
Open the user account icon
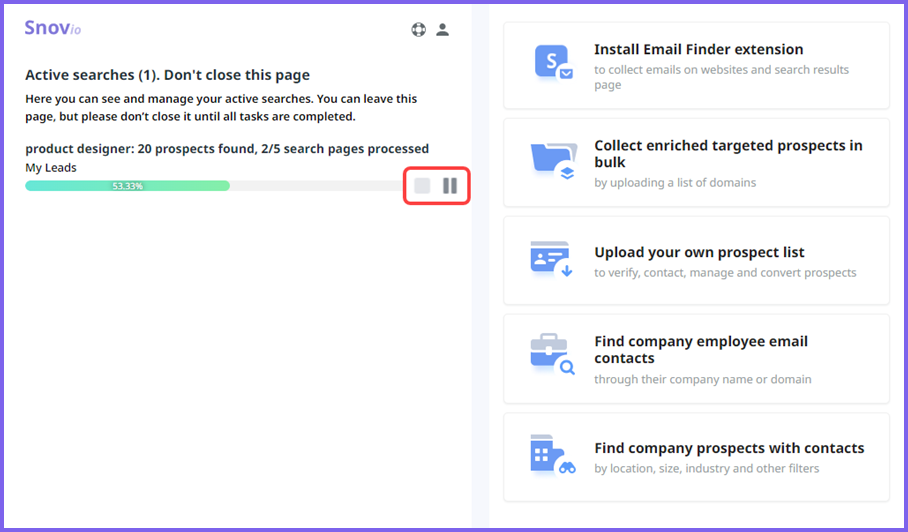(442, 30)
